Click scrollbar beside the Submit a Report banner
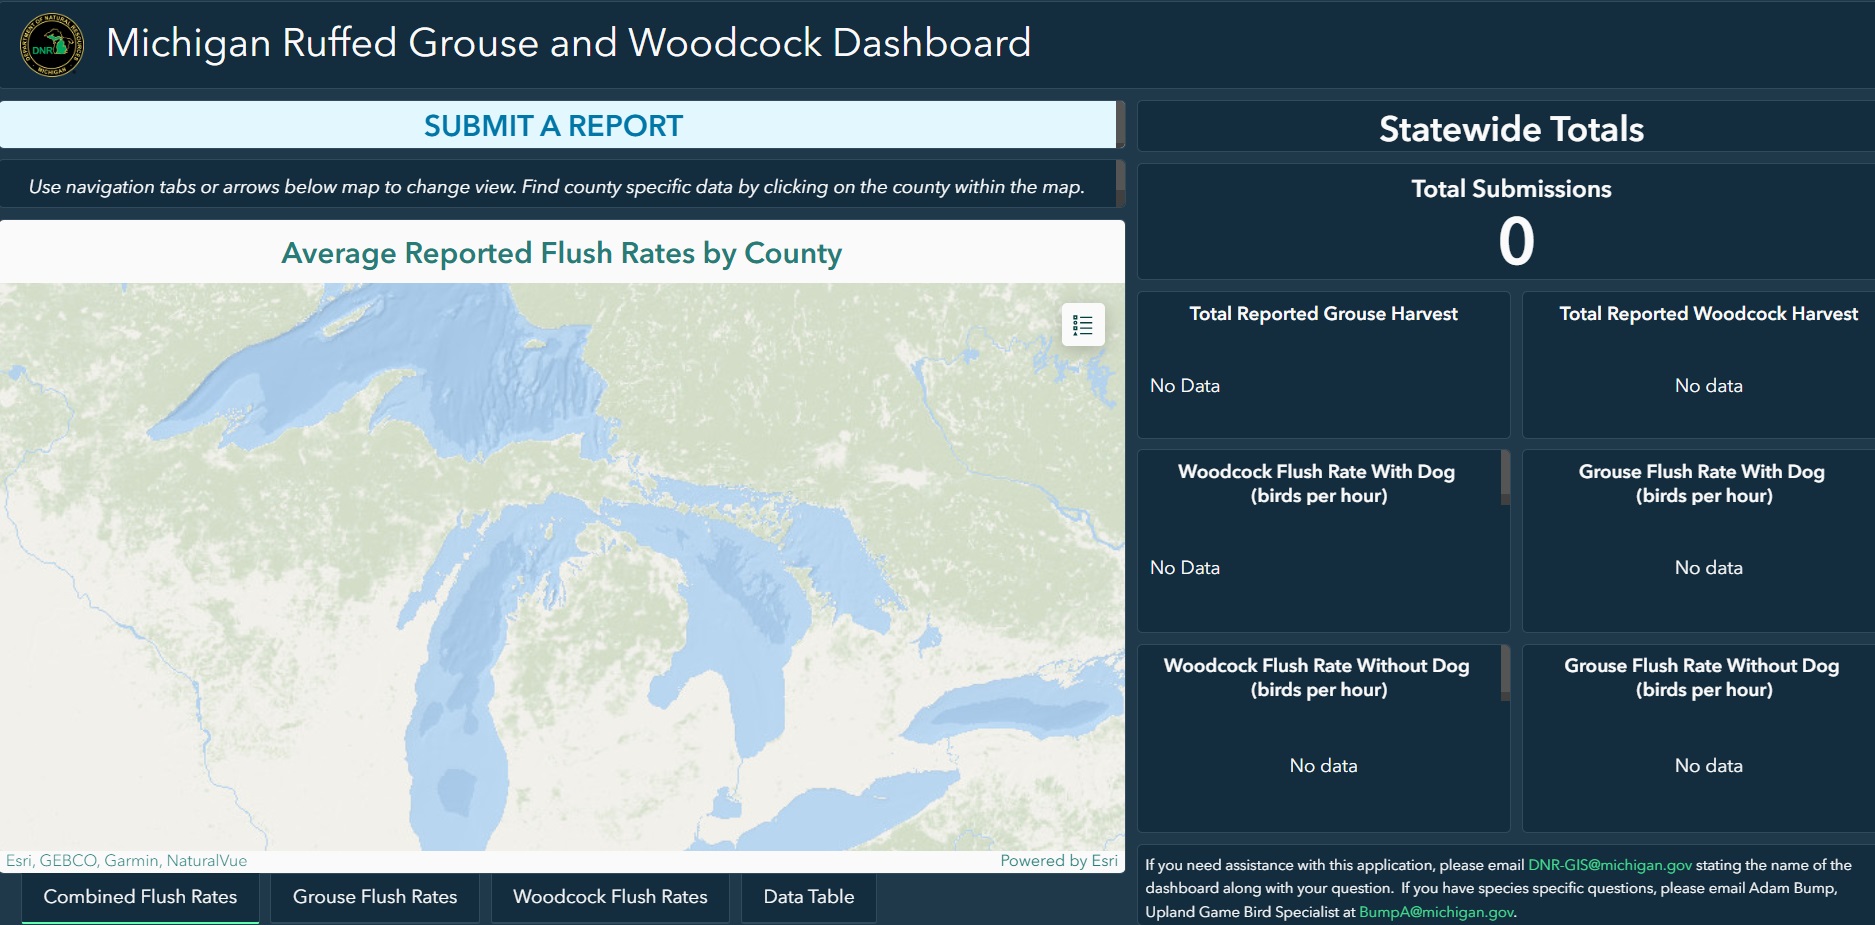 coord(1120,125)
